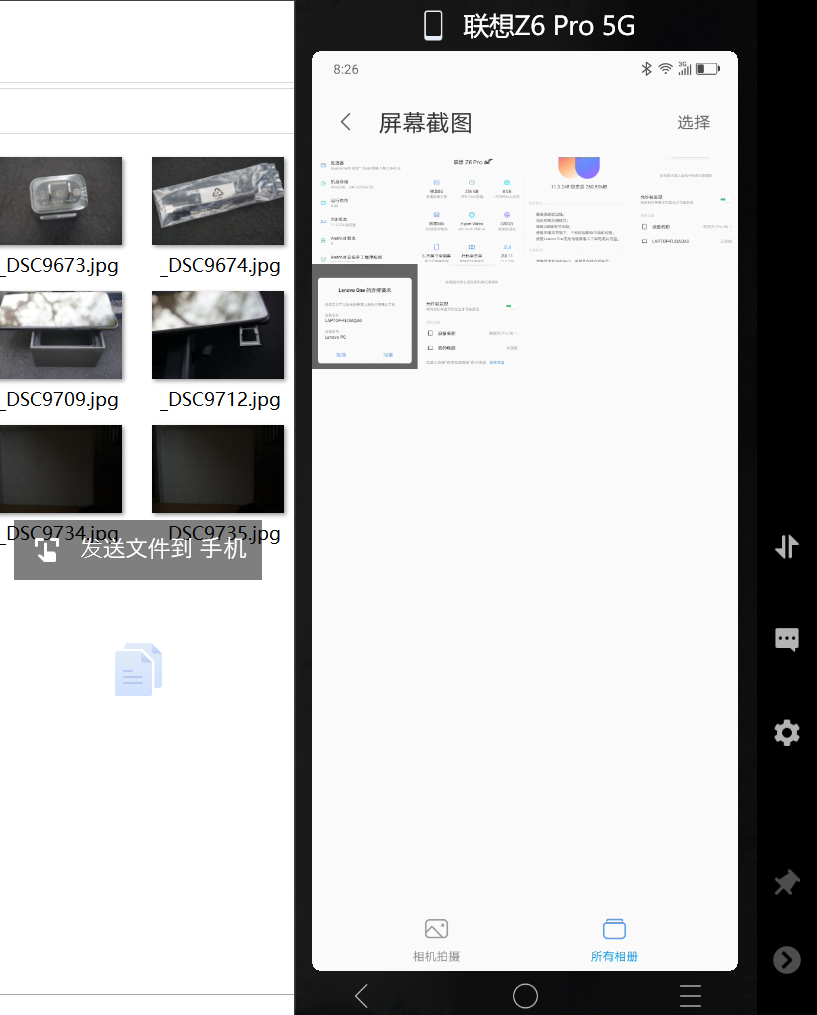This screenshot has height=1015, width=817.
Task: Click the pin icon in sidebar
Action: tap(787, 882)
